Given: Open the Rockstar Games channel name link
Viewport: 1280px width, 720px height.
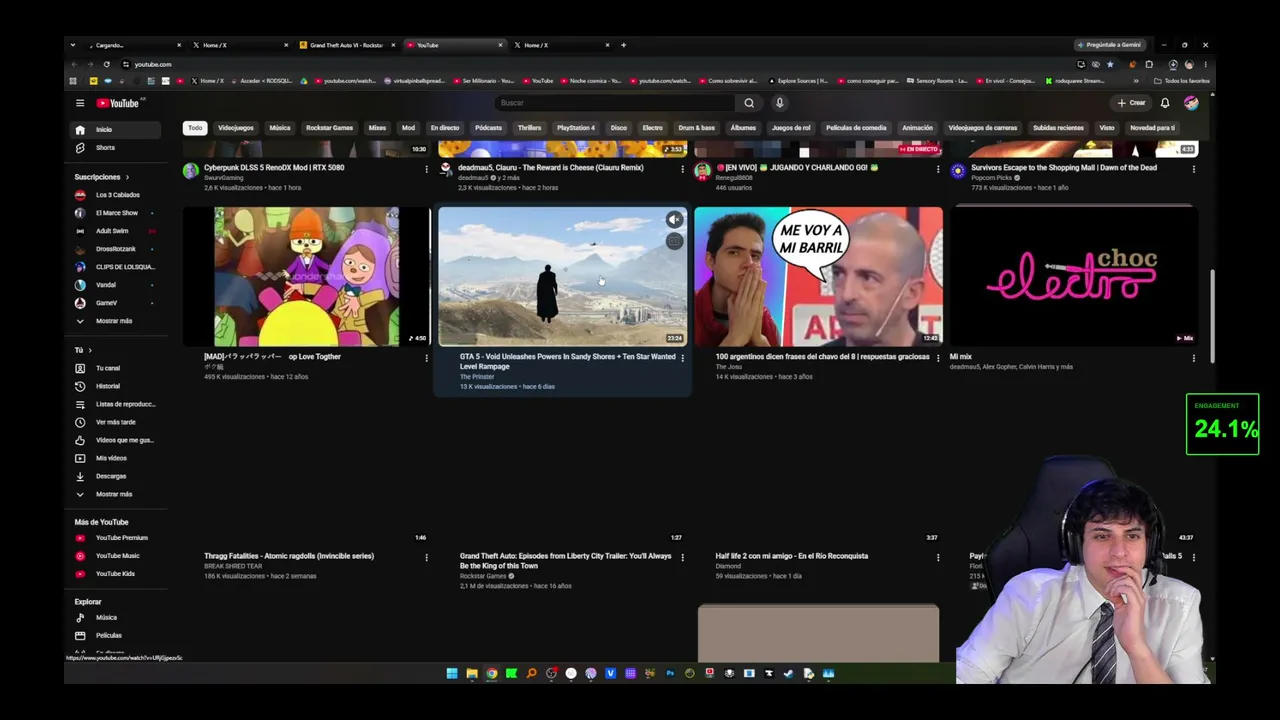Looking at the screenshot, I should coord(483,577).
